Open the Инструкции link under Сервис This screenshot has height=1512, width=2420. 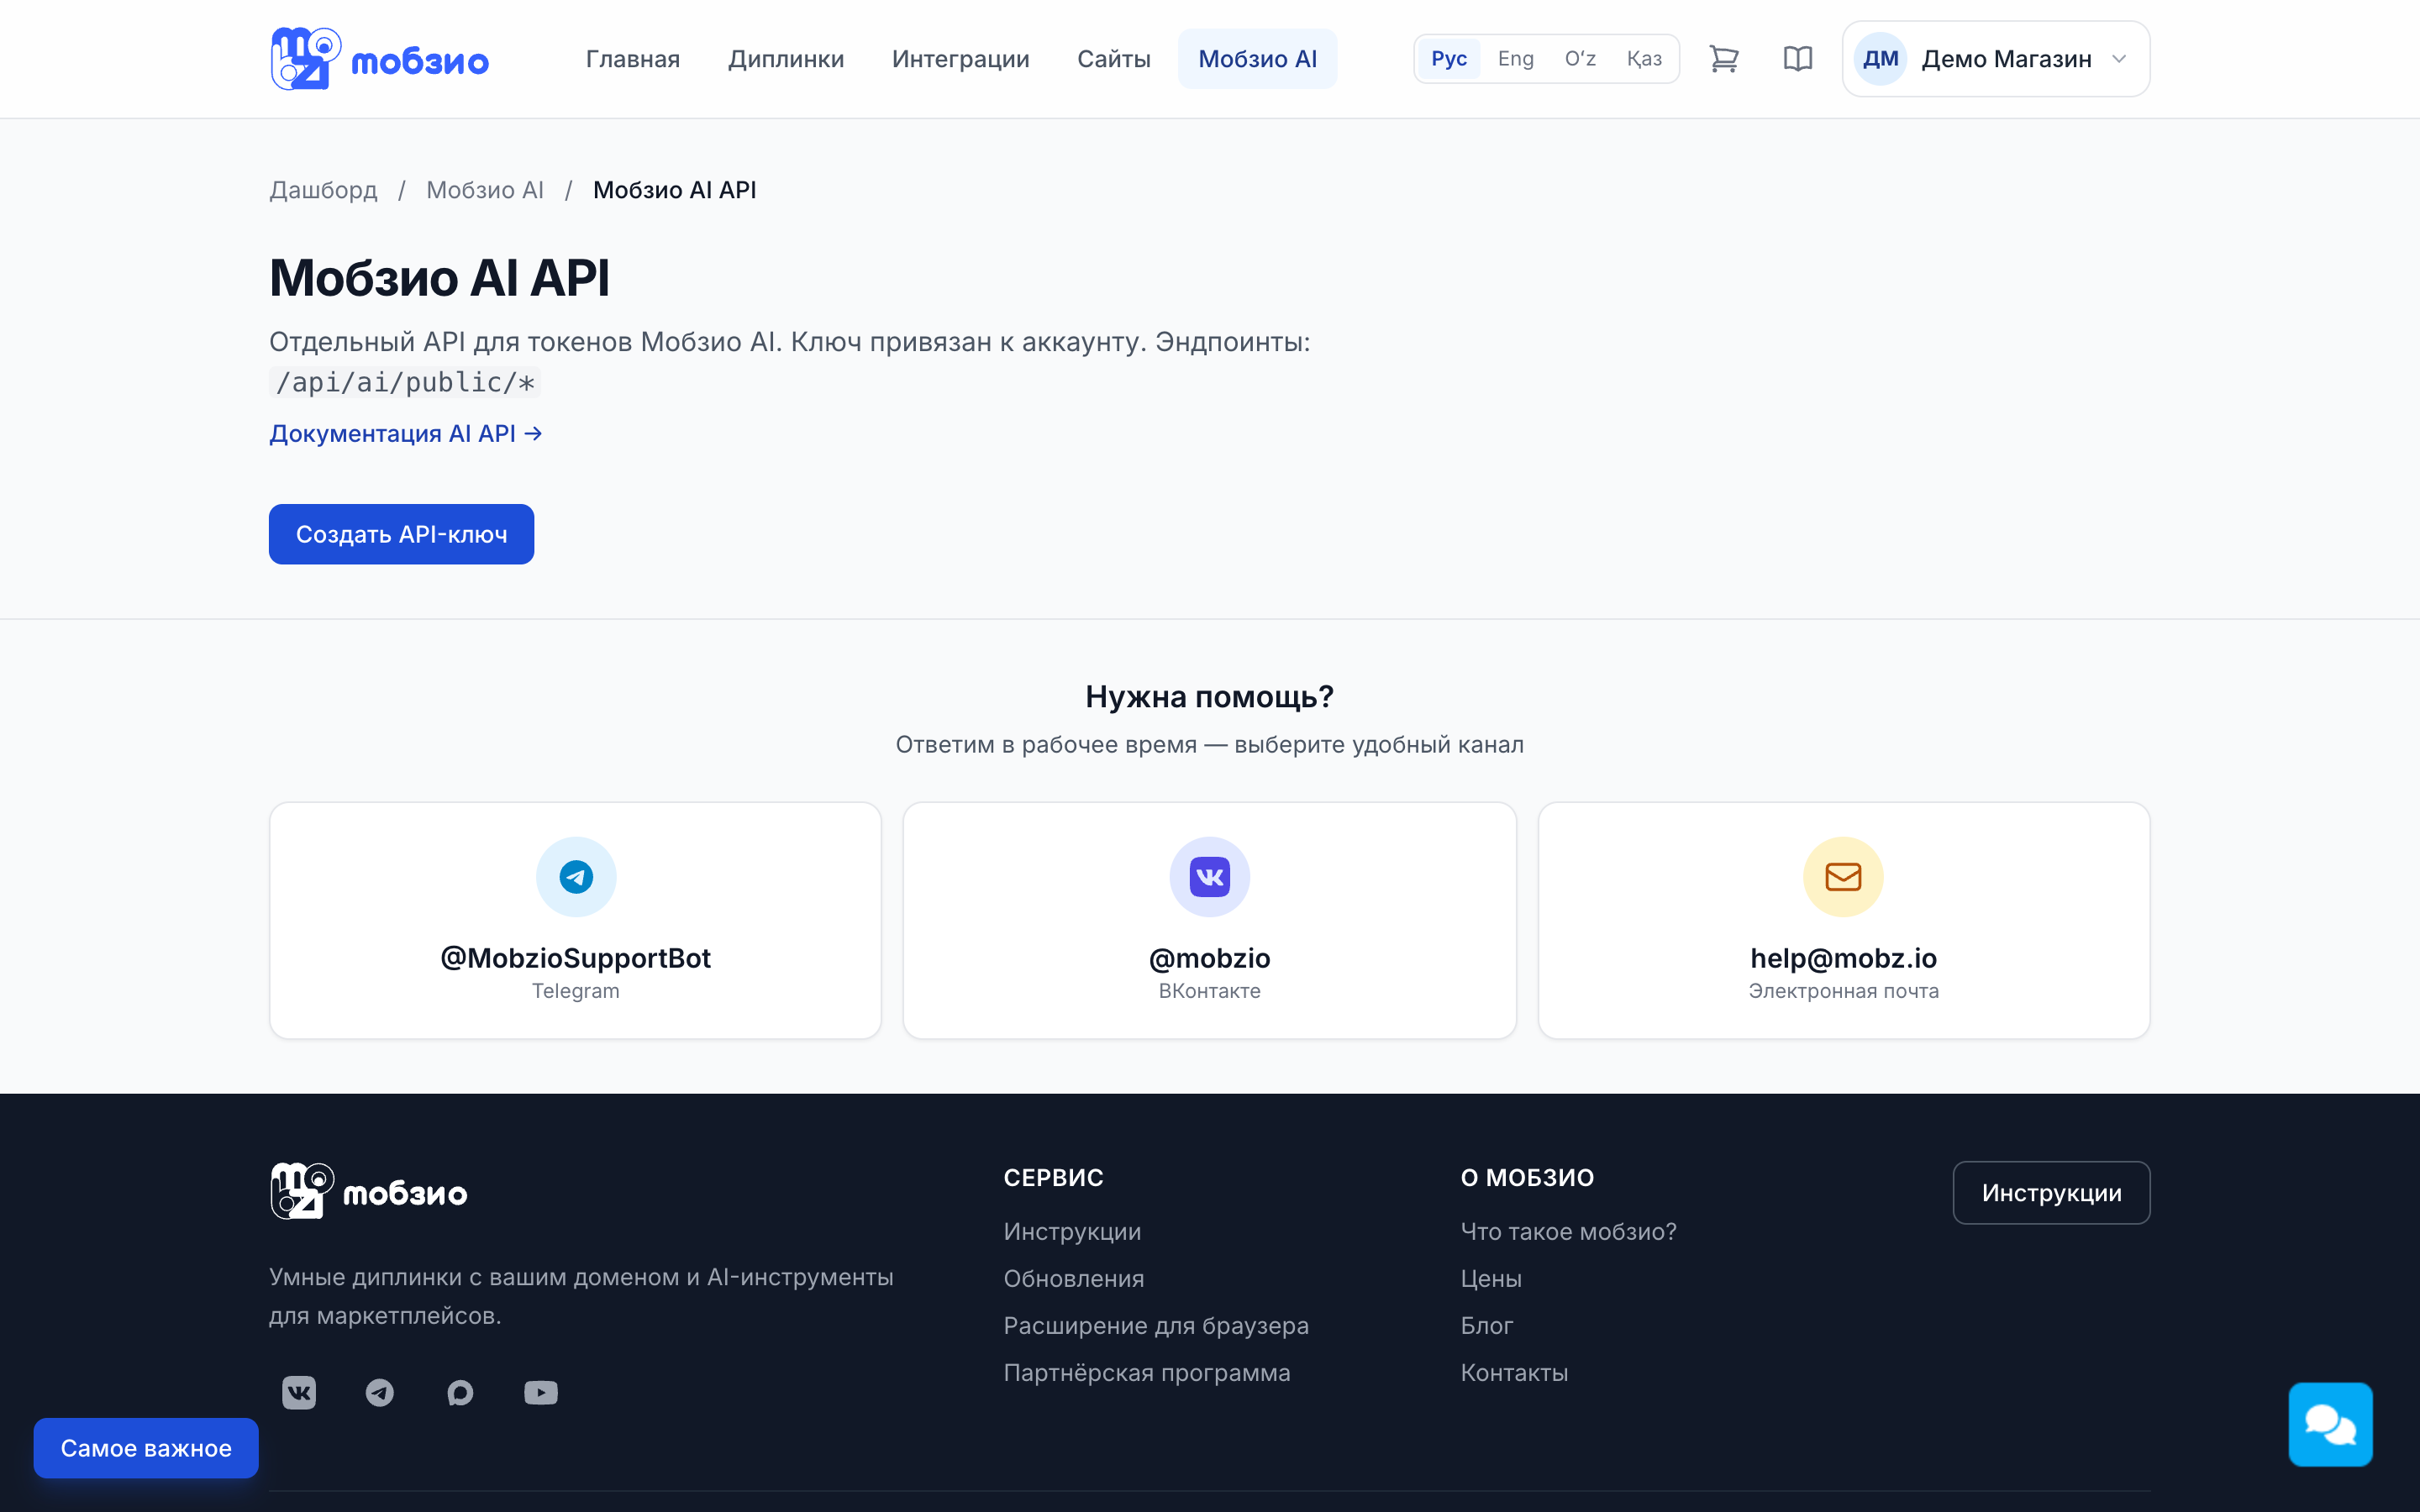click(x=1072, y=1231)
